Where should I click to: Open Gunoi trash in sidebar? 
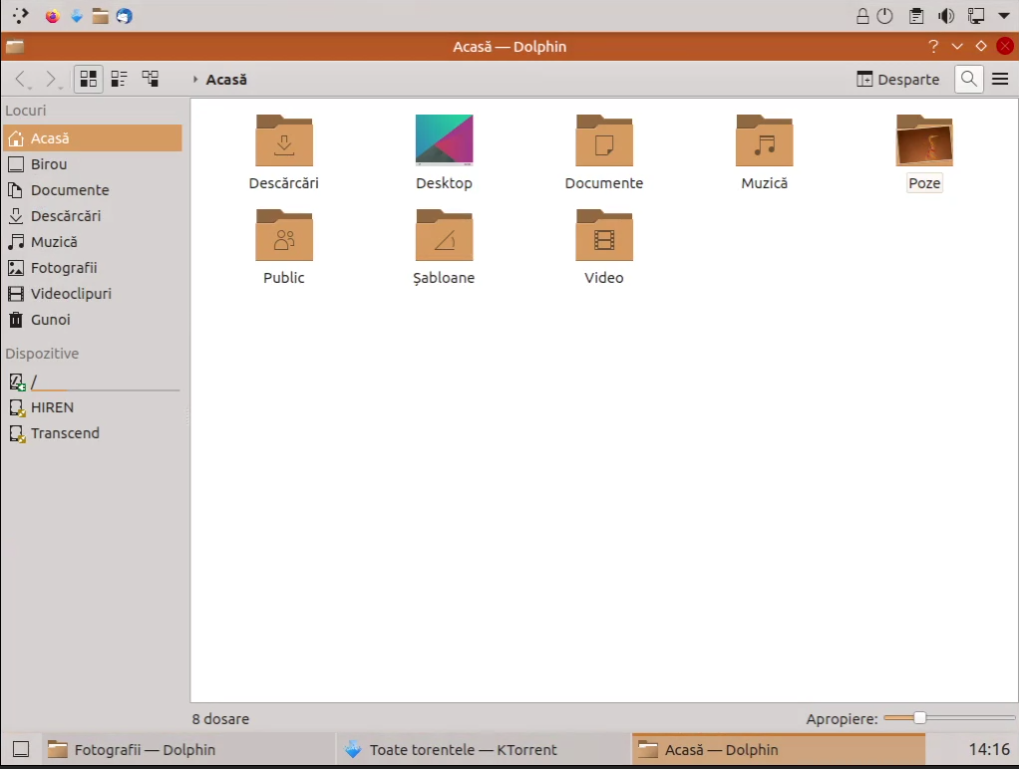pos(93,320)
